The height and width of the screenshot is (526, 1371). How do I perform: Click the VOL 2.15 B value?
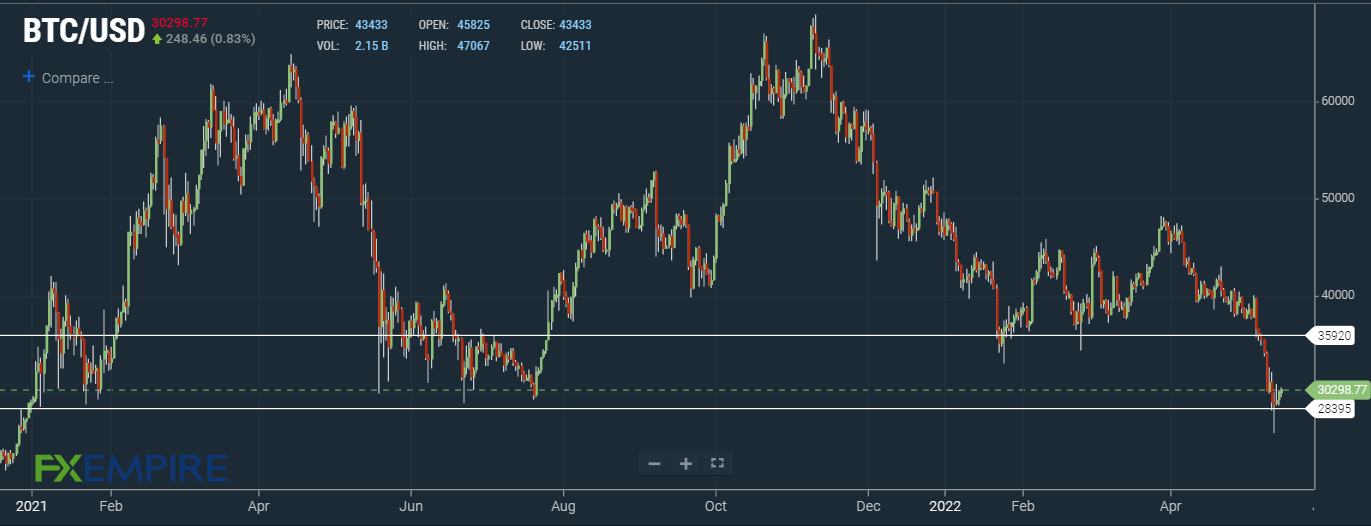(371, 46)
